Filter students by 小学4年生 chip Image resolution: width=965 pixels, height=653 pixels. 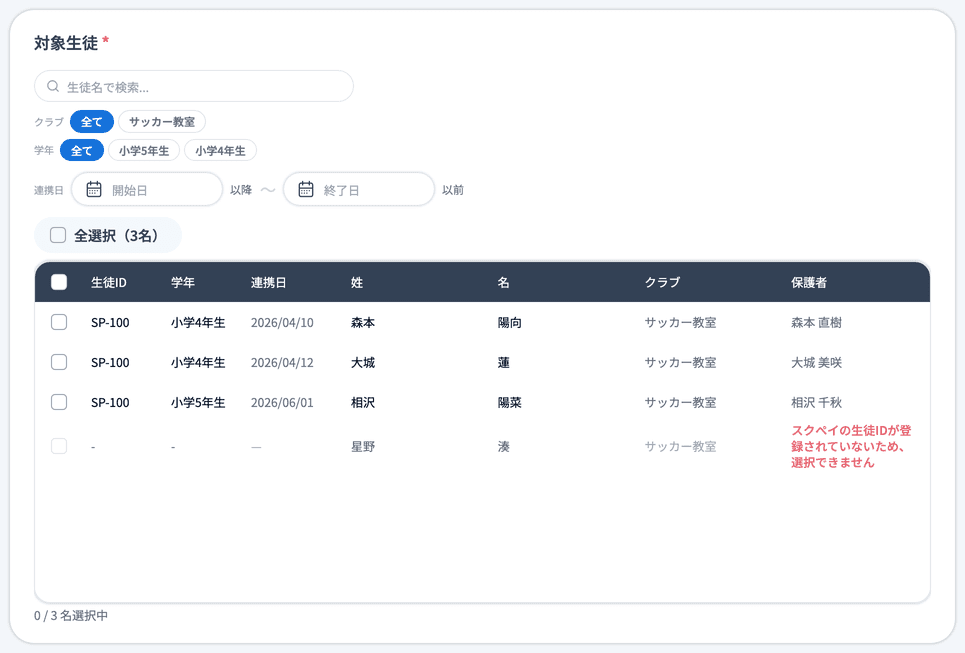[220, 150]
